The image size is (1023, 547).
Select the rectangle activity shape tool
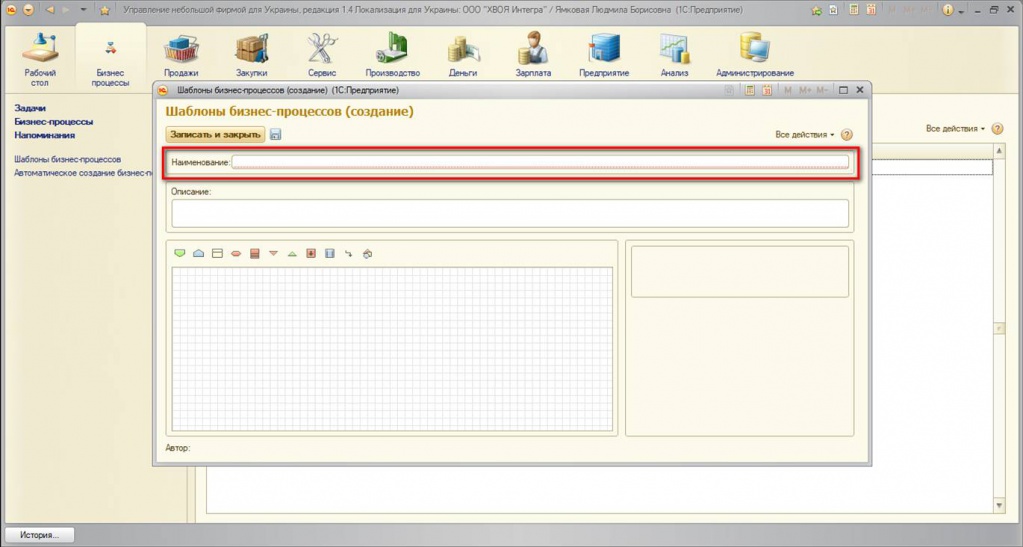217,253
